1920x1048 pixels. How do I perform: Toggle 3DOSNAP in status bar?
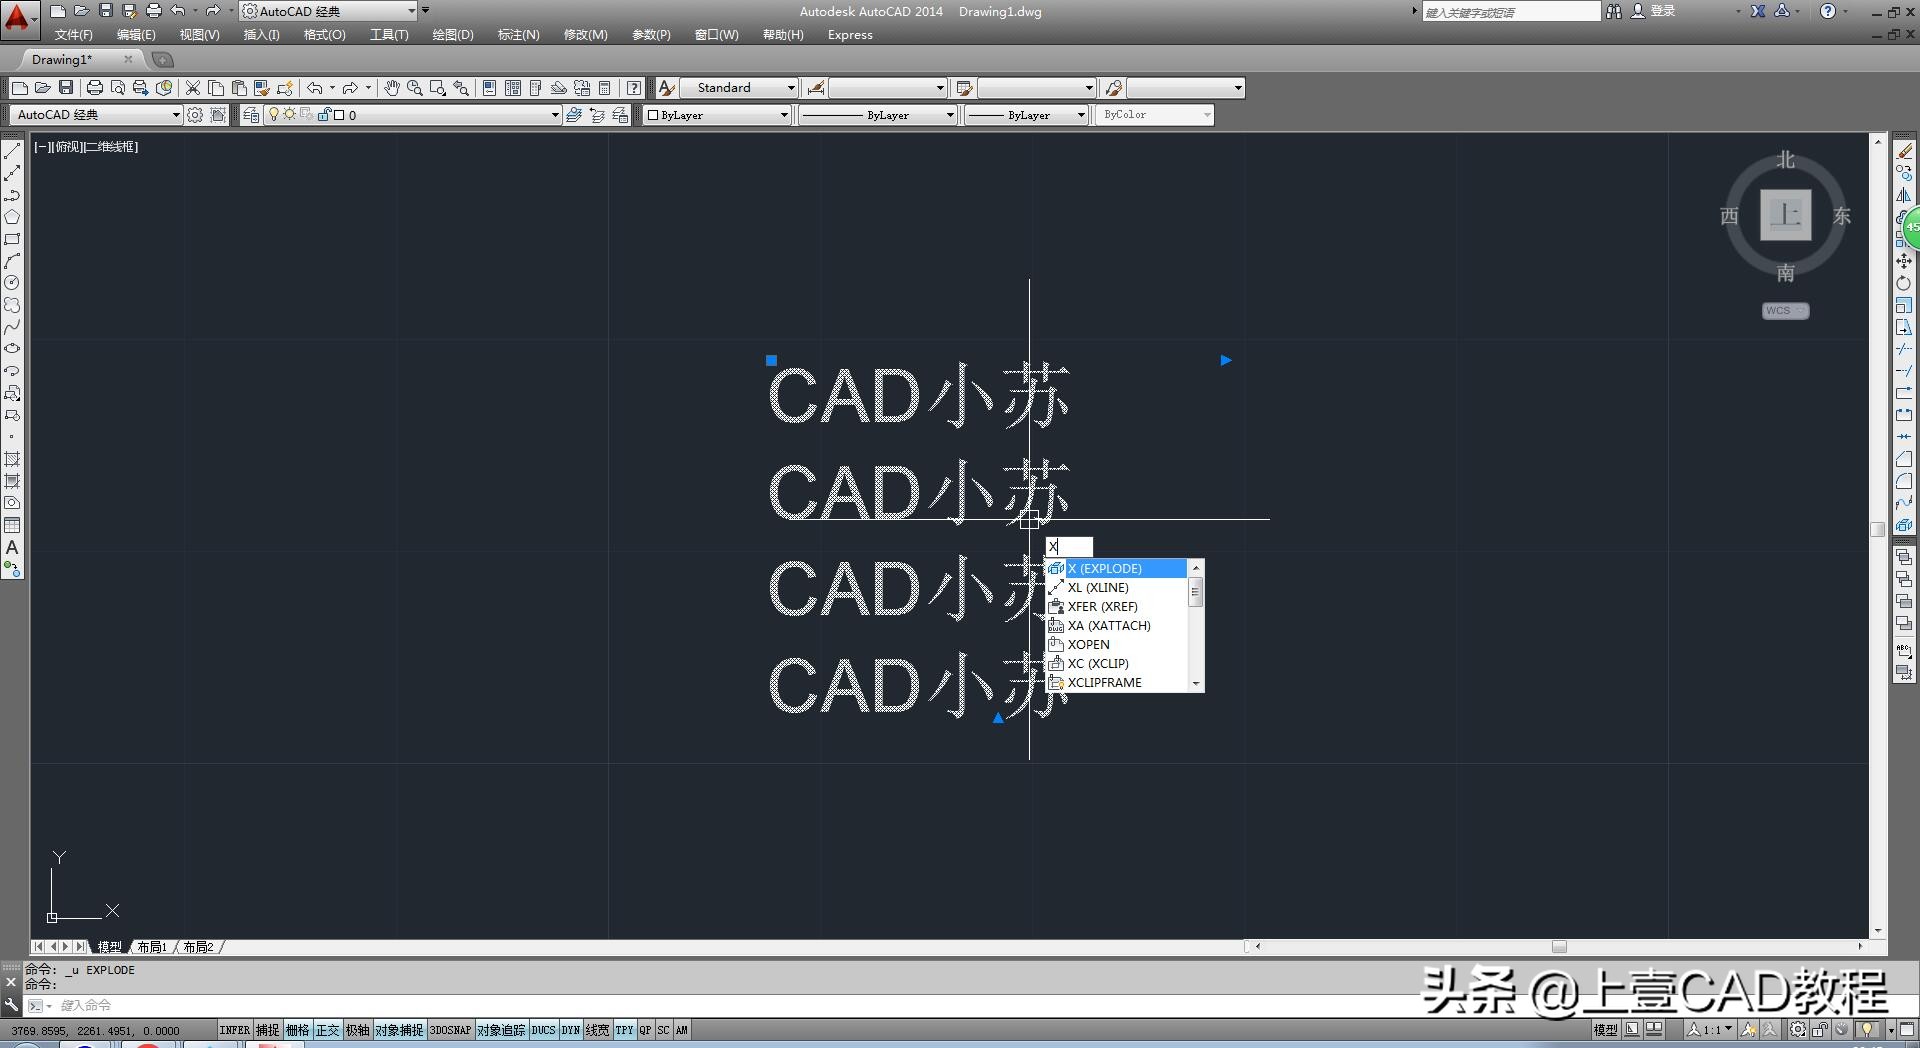[x=450, y=1030]
